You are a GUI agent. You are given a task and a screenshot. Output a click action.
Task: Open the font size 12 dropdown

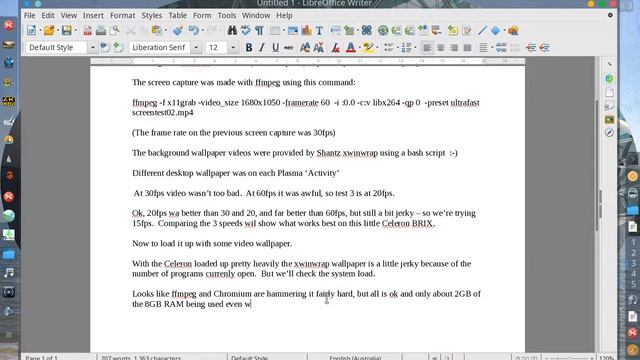pyautogui.click(x=233, y=47)
